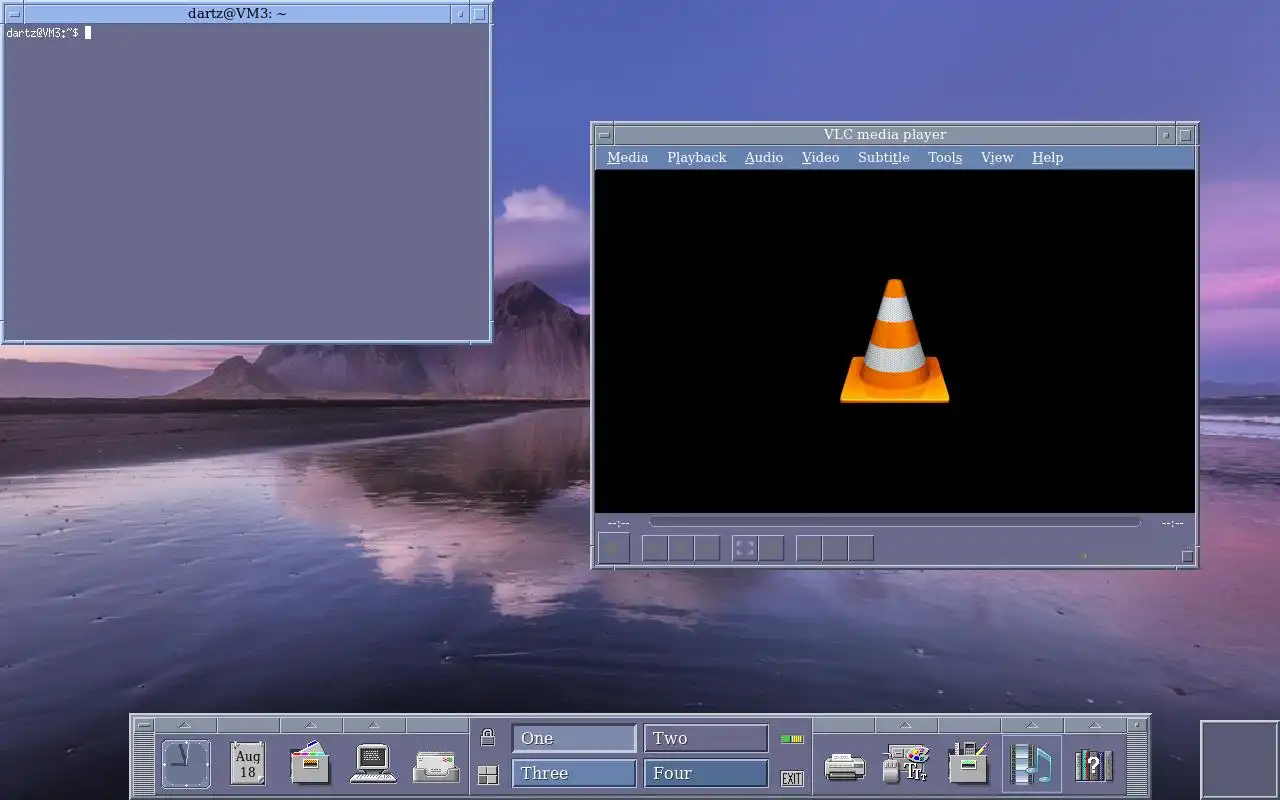Open the Tools menu in VLC
The width and height of the screenshot is (1280, 800).
point(944,157)
